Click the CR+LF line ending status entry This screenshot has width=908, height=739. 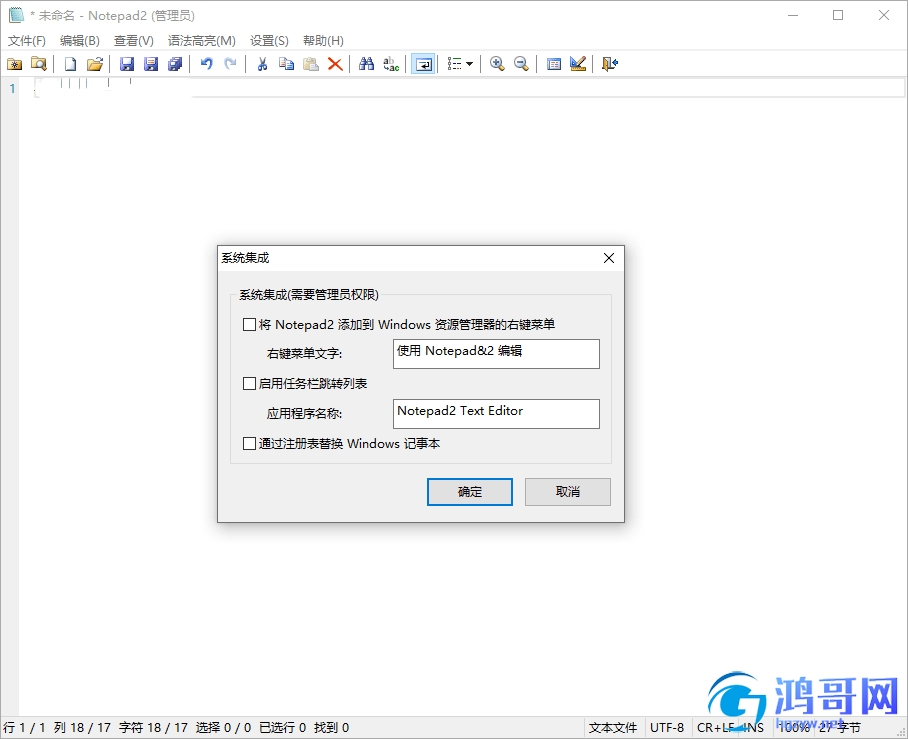(x=716, y=727)
